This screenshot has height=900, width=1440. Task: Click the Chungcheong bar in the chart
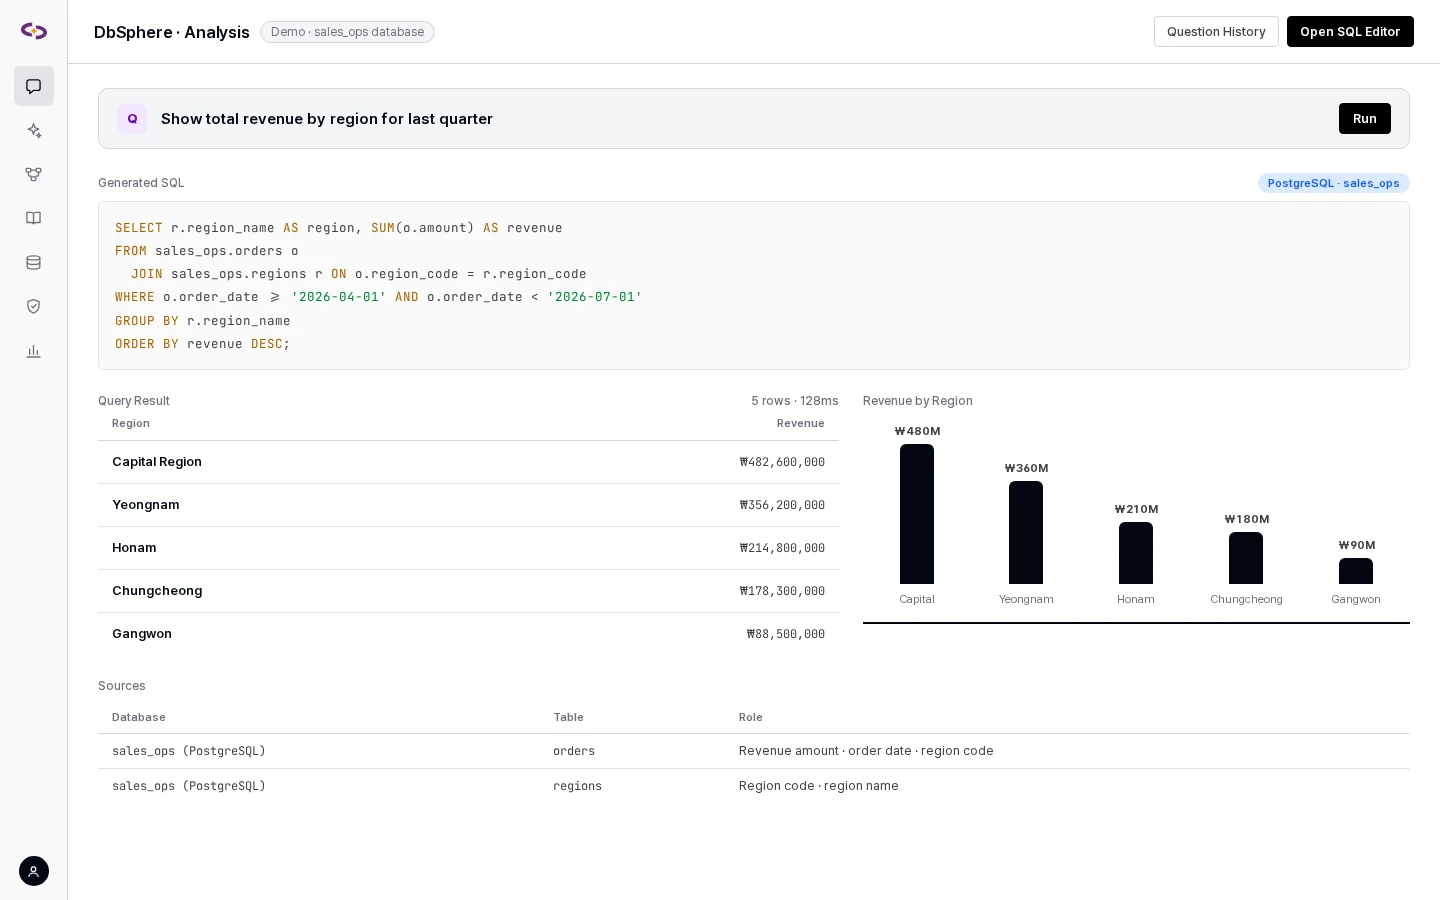1246,558
